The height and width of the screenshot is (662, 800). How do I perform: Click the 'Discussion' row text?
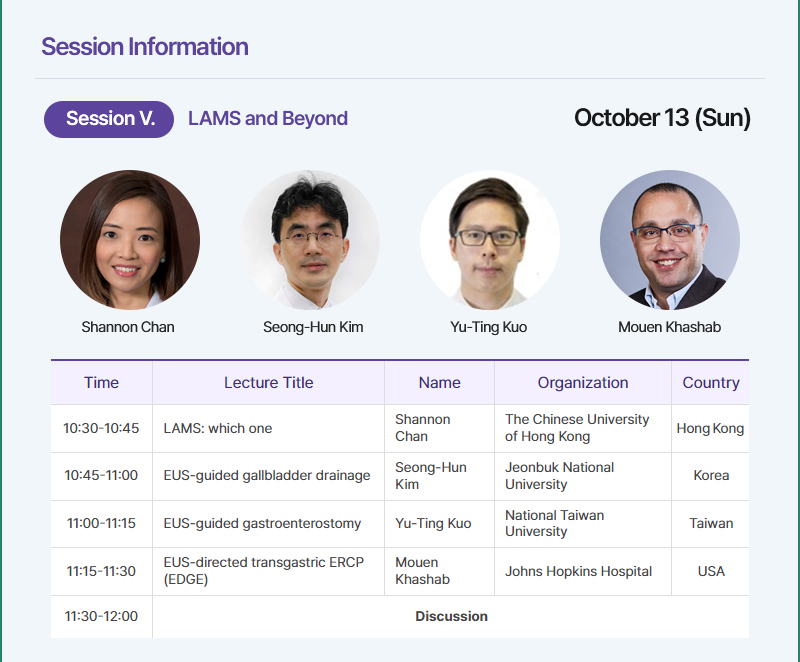[451, 616]
